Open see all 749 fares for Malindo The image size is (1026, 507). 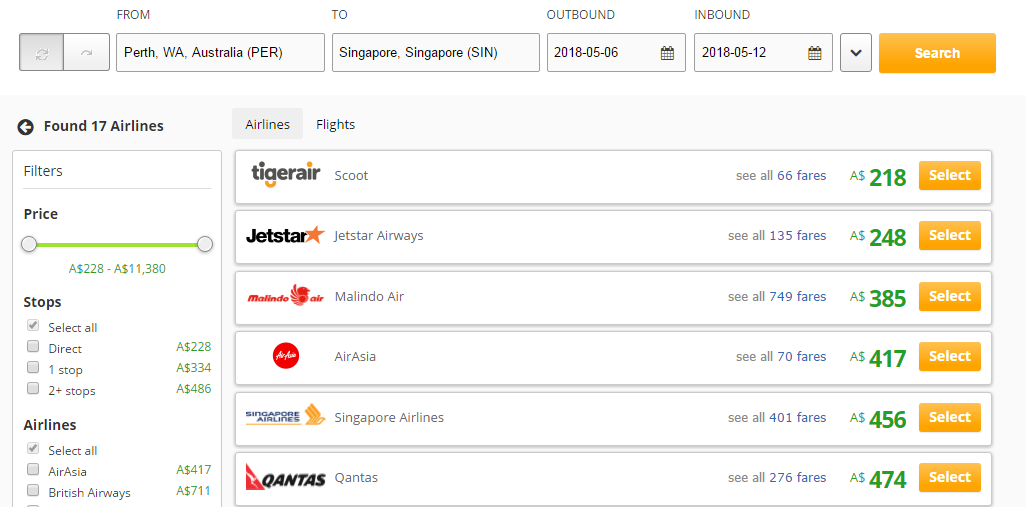pos(777,296)
